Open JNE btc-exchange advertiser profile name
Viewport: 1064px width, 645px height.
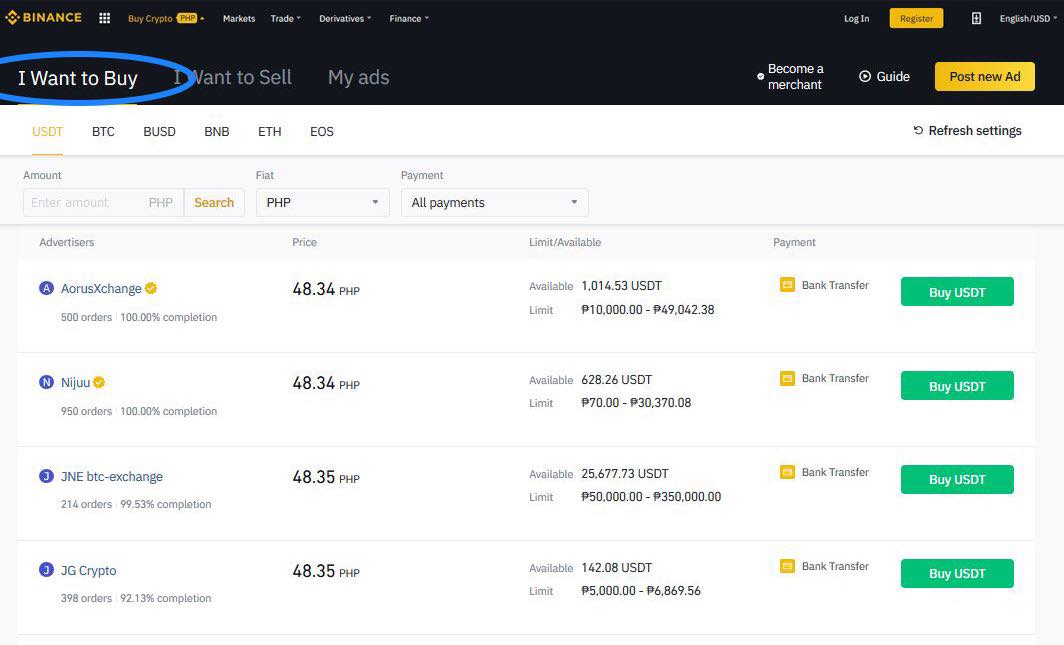coord(112,476)
